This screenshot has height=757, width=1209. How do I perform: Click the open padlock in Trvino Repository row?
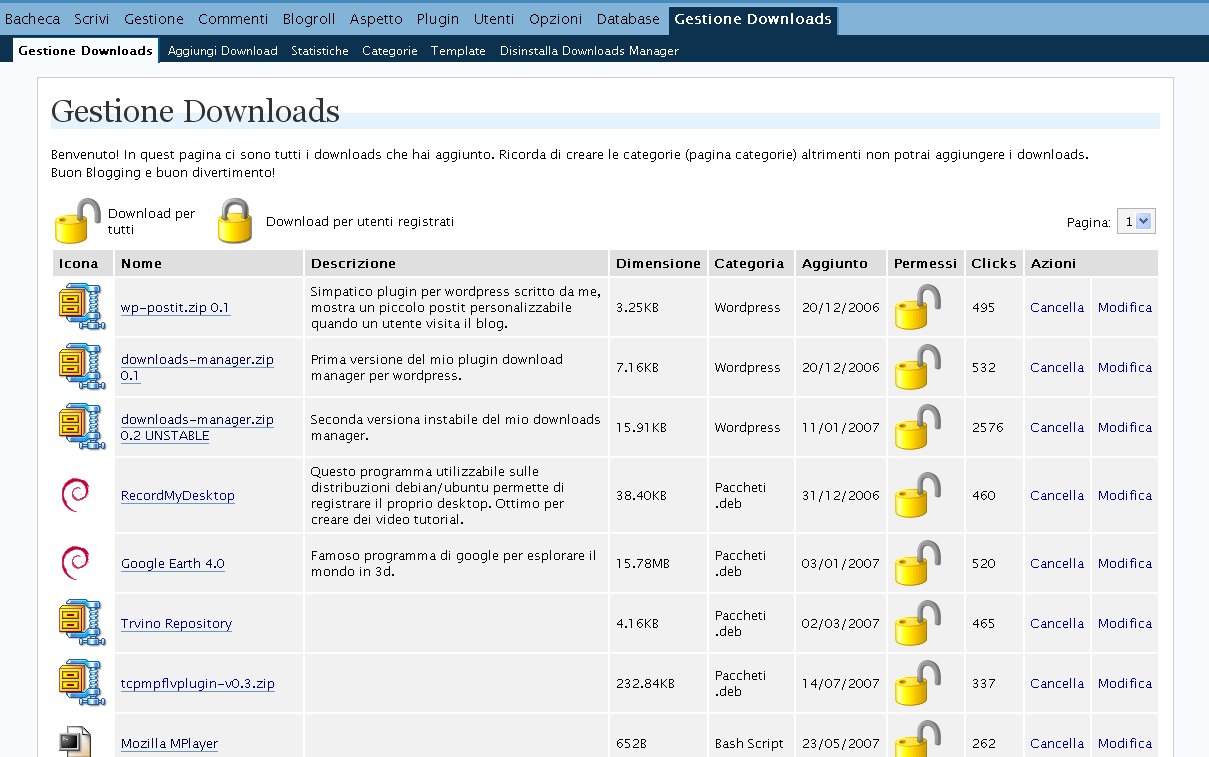coord(918,623)
